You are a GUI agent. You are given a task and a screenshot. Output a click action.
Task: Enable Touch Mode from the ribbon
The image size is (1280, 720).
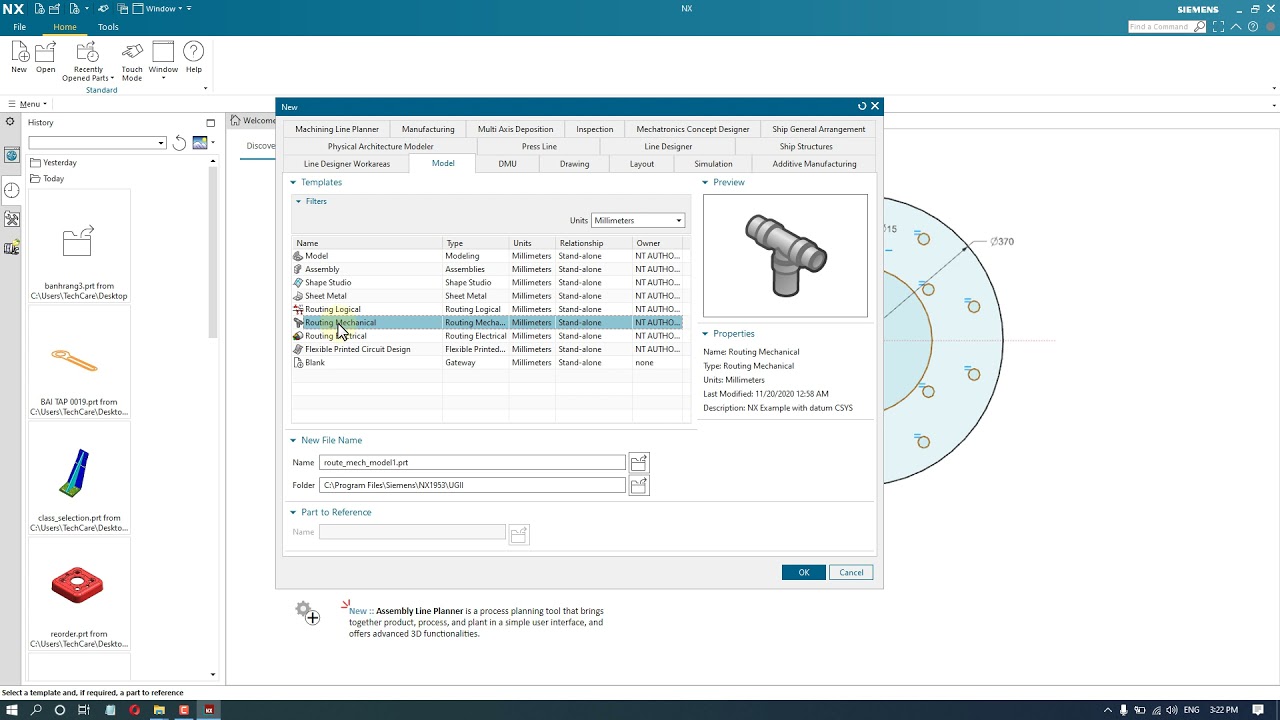coord(132,61)
